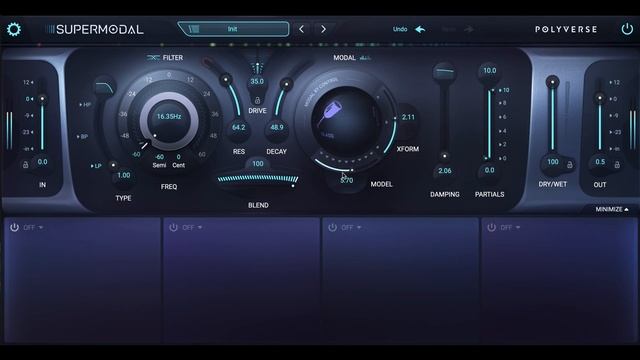Click the Undo arrow

pyautogui.click(x=420, y=29)
